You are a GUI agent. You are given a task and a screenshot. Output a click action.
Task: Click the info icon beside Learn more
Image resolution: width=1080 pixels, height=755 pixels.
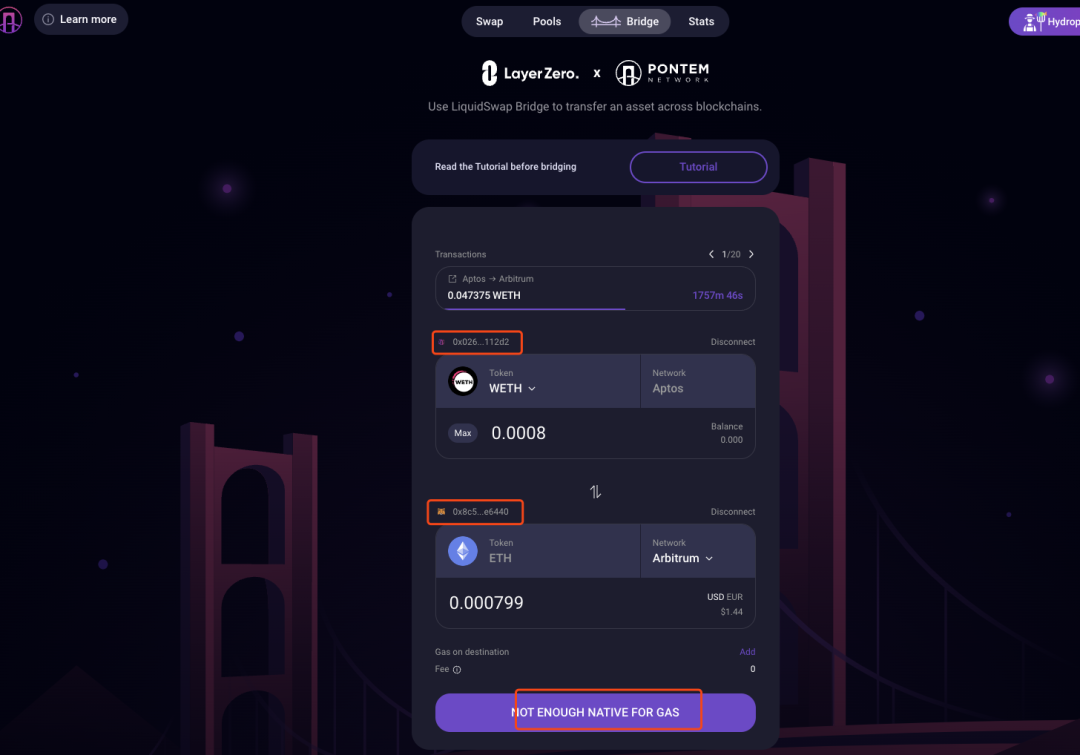point(48,19)
